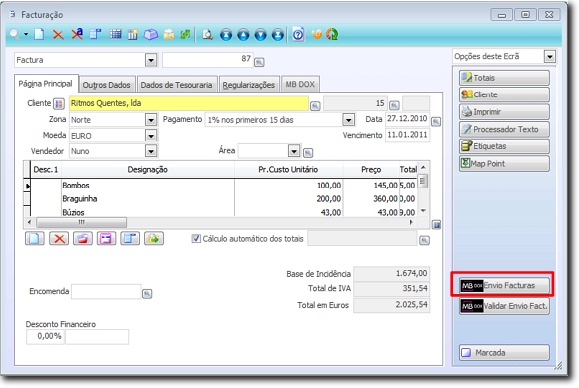This screenshot has width=579, height=388.
Task: Go to first record navigation button
Action: point(226,35)
